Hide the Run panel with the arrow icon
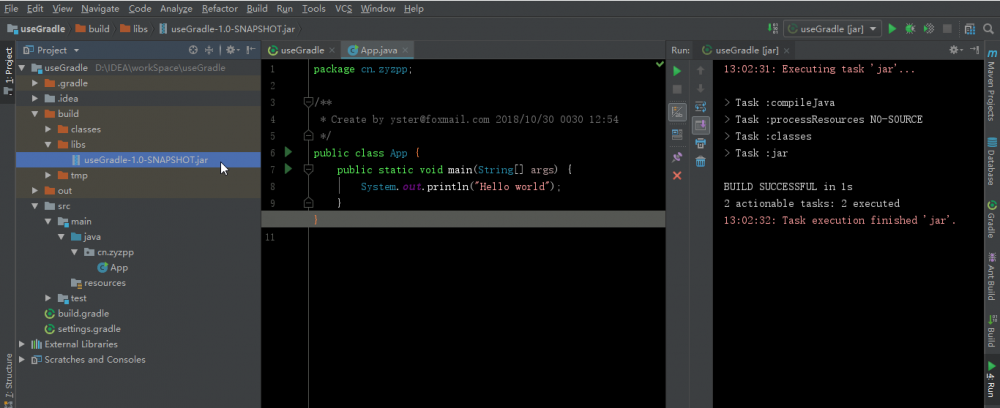This screenshot has width=1000, height=408. click(x=974, y=50)
